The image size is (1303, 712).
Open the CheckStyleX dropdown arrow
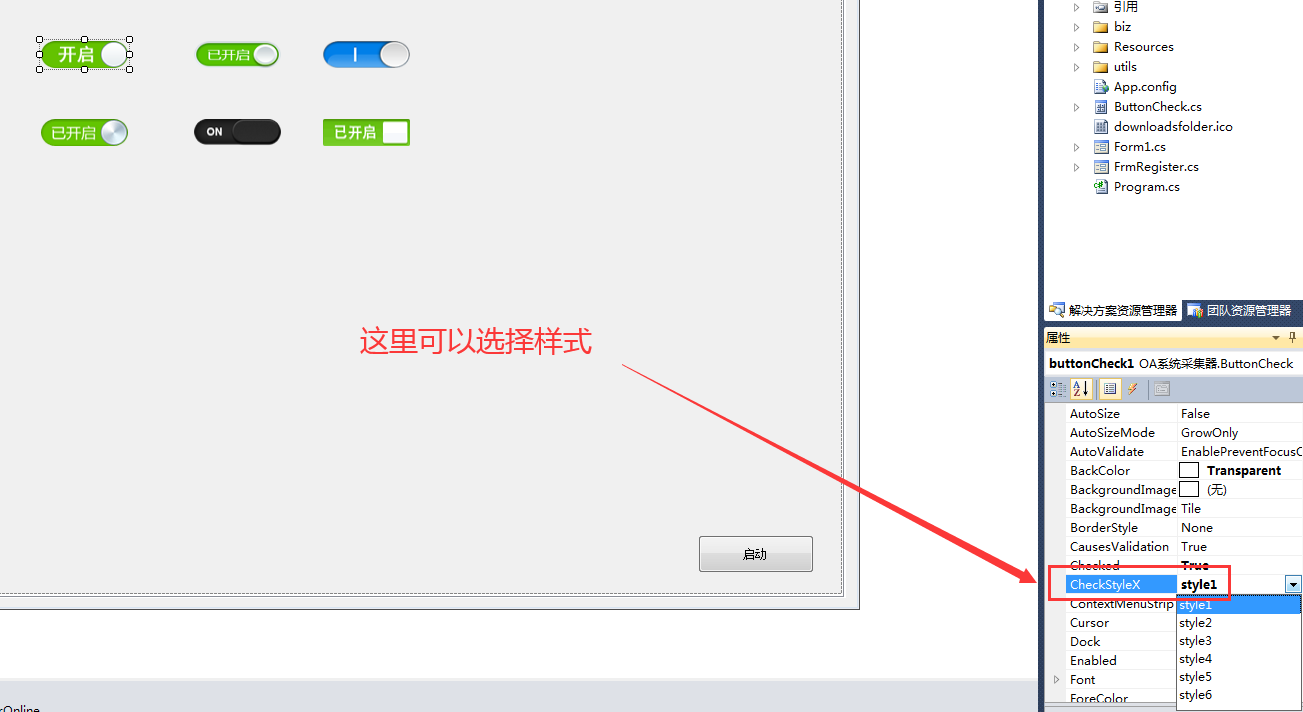pyautogui.click(x=1293, y=584)
